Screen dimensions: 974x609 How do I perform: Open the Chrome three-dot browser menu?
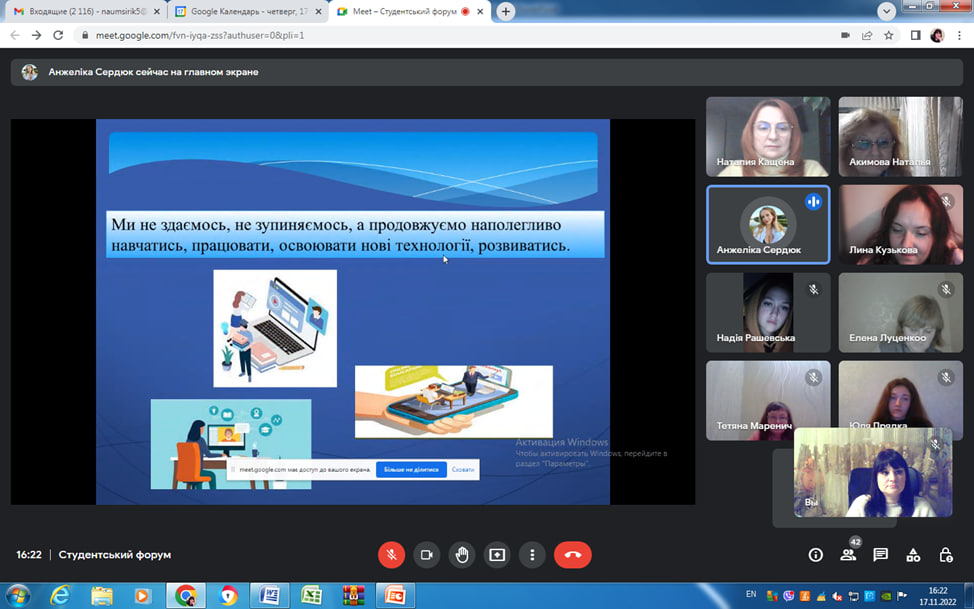[960, 35]
